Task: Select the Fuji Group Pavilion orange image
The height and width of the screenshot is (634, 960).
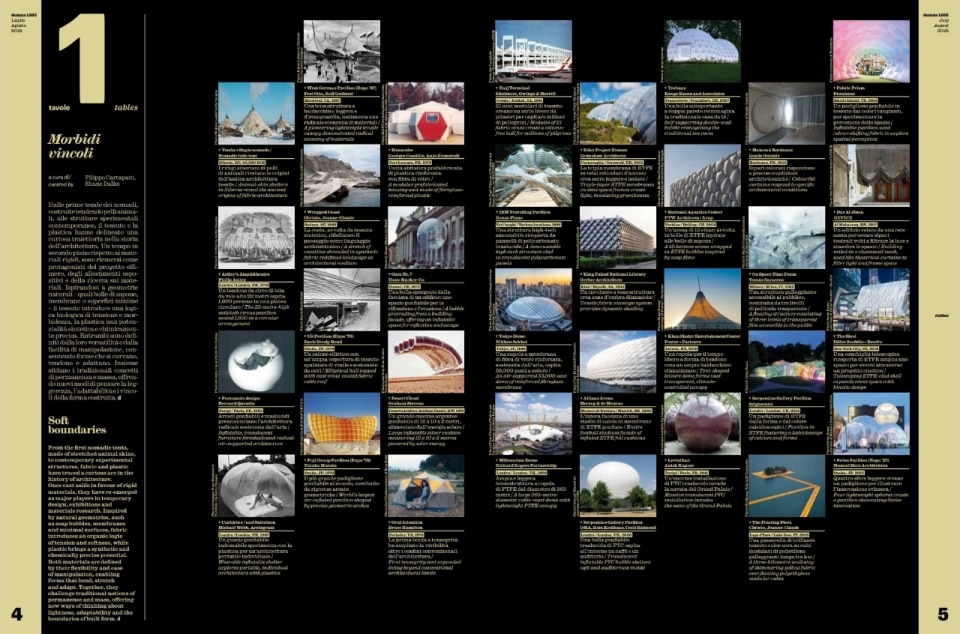Action: pos(341,420)
